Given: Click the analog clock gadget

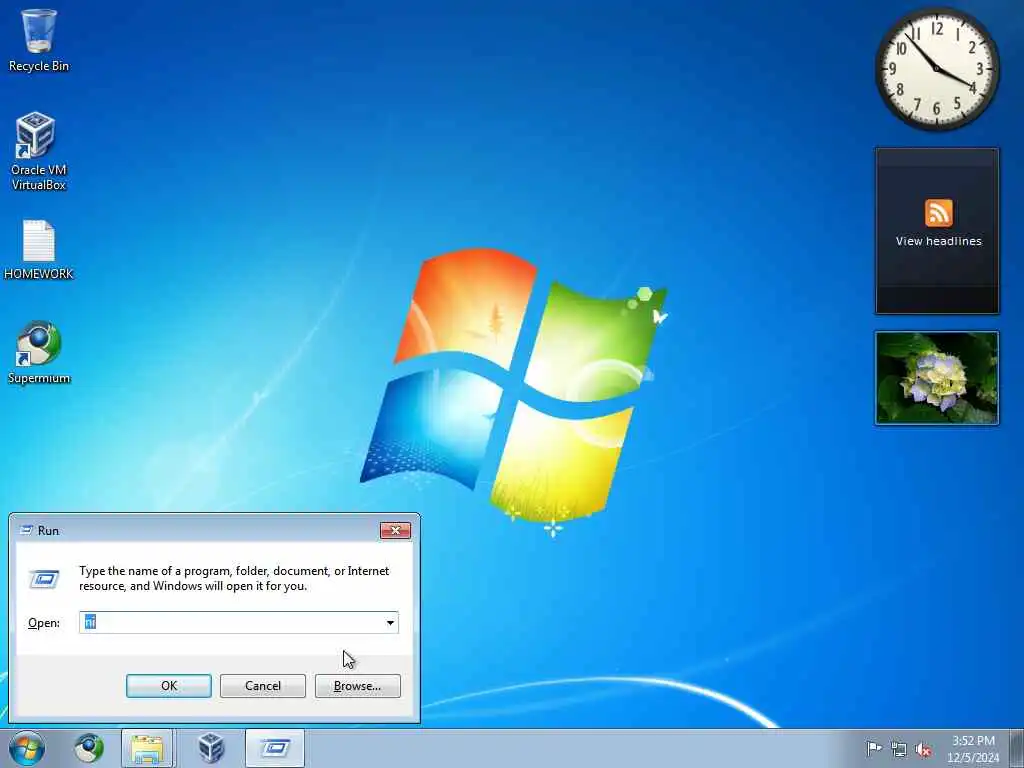Looking at the screenshot, I should (937, 69).
